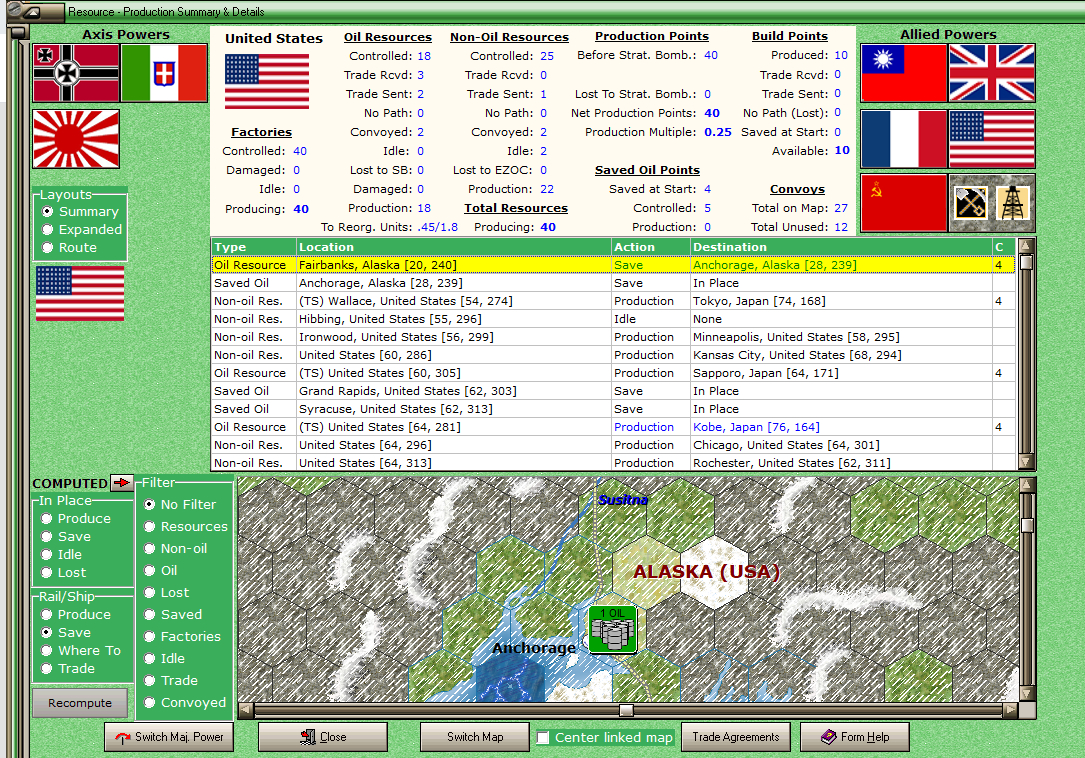This screenshot has width=1085, height=758.
Task: Click the red arrow beside COMPUTED
Action: coord(122,482)
